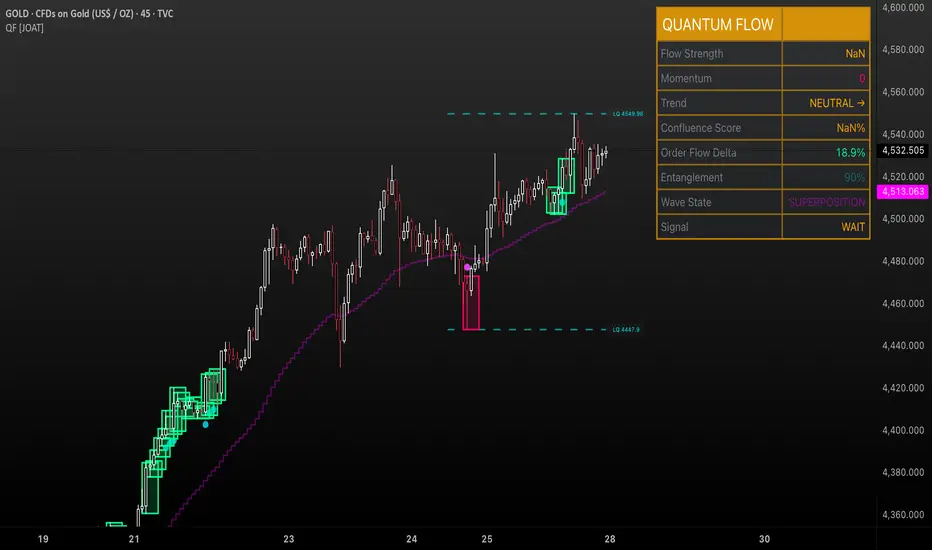
Task: Click the Confluence Score NaN% value
Action: (x=851, y=128)
